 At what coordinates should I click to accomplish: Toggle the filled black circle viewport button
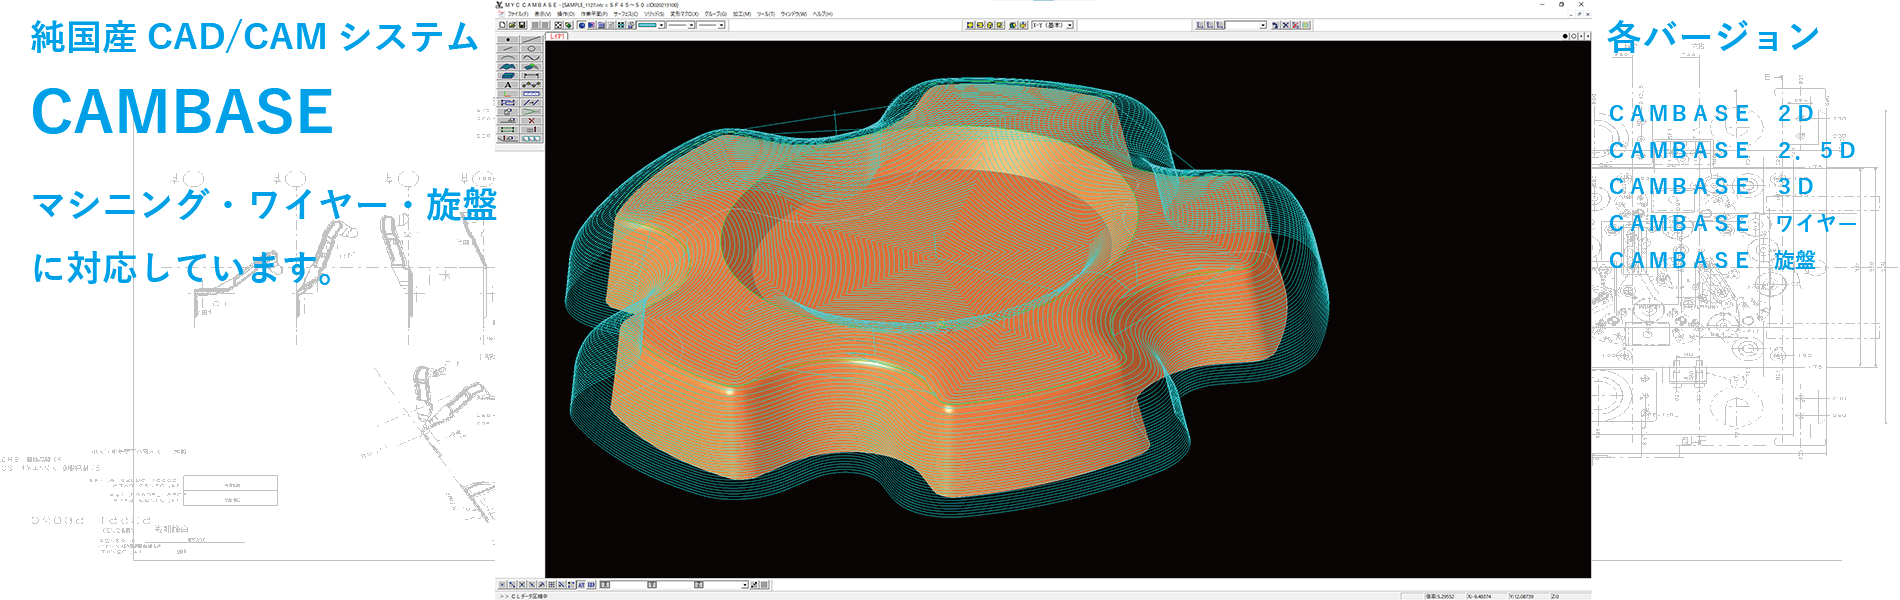1565,36
